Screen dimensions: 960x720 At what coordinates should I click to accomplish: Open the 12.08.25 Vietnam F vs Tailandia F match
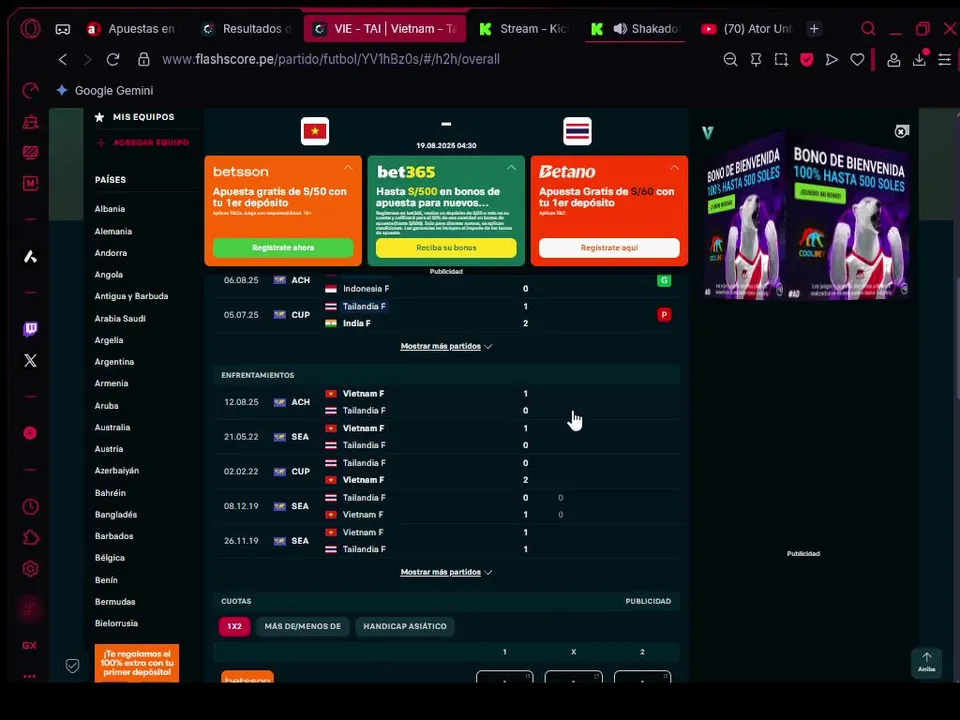point(446,402)
